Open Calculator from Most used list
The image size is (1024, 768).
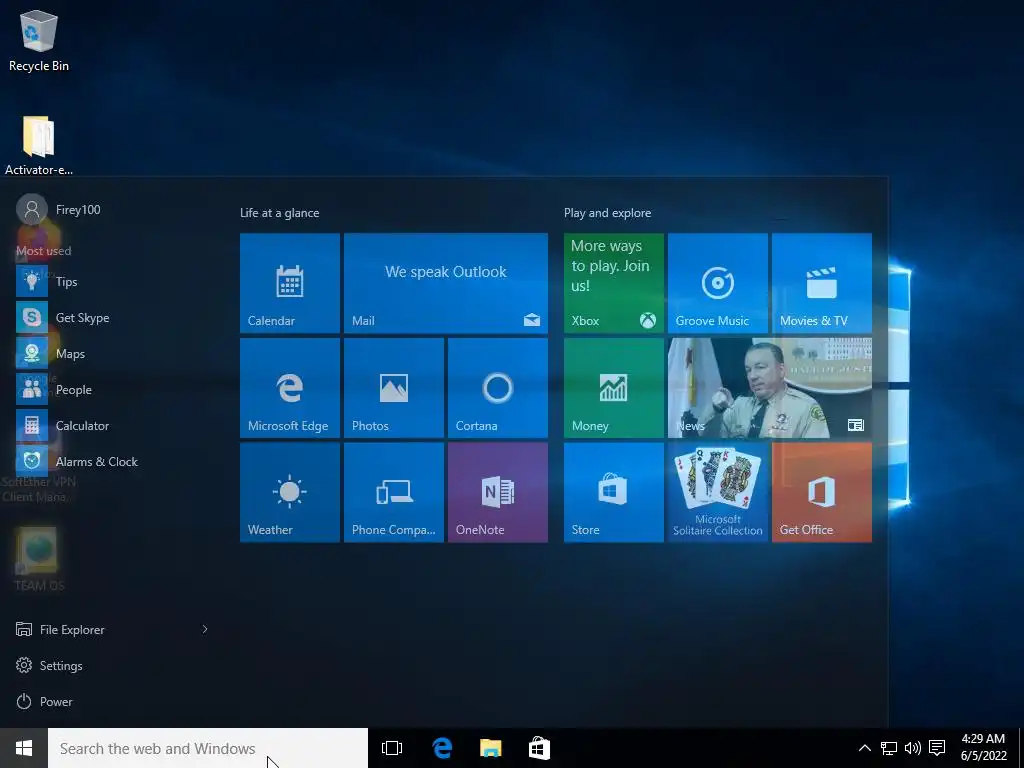coord(111,425)
